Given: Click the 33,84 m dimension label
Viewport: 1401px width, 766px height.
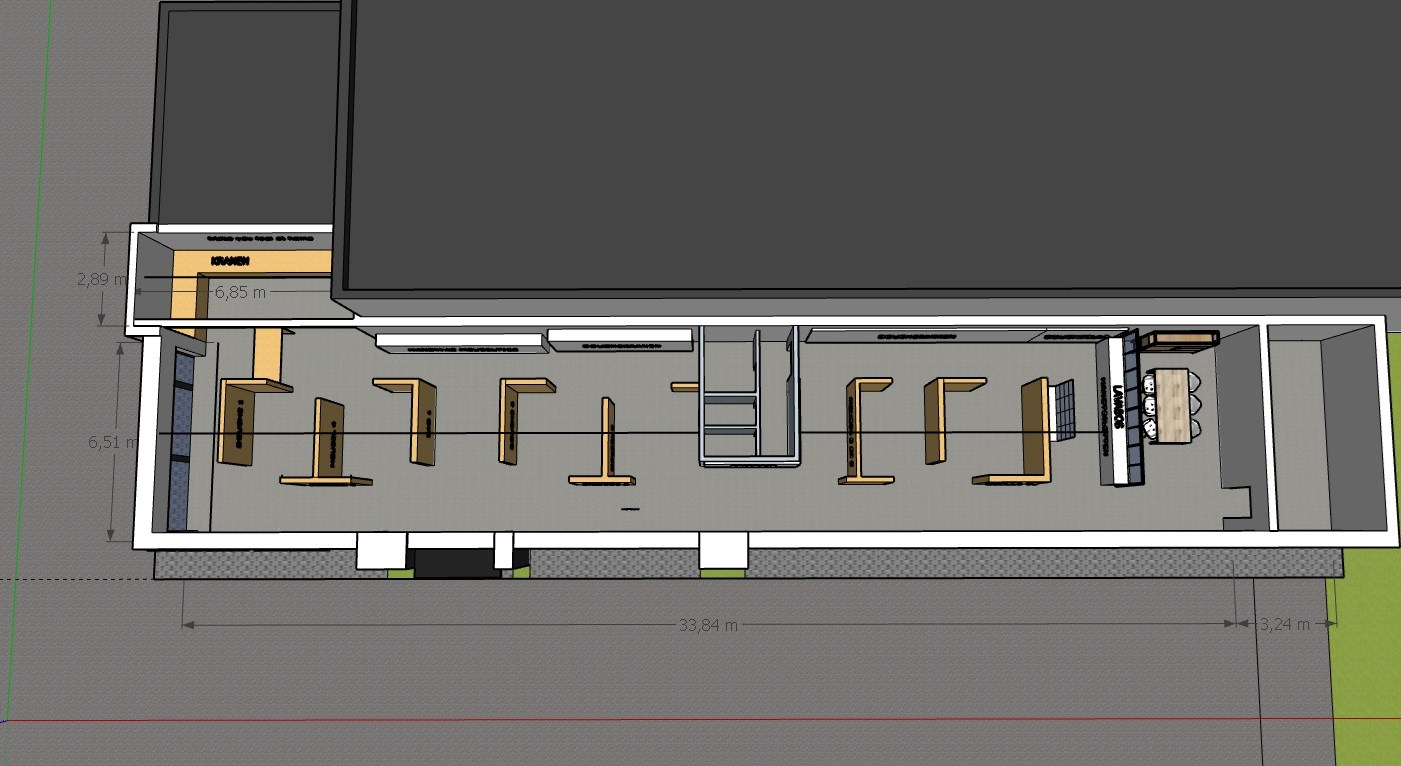Looking at the screenshot, I should tap(708, 626).
